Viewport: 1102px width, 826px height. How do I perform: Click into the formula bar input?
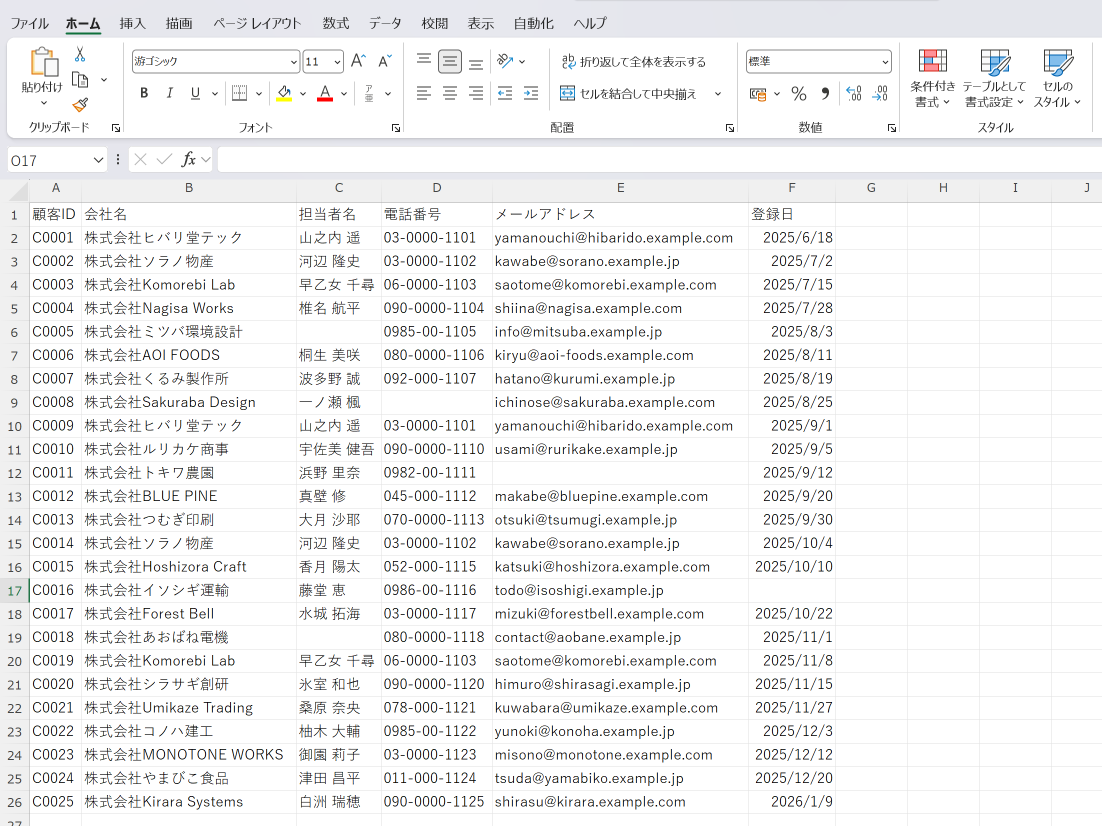tap(659, 160)
